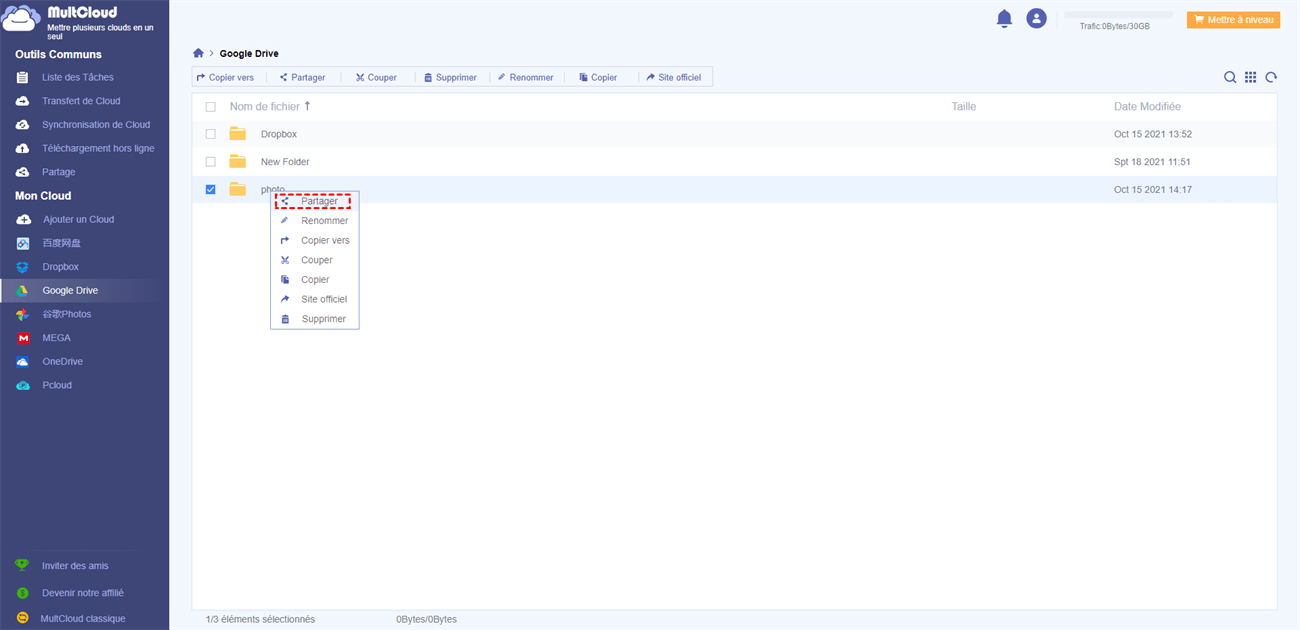This screenshot has height=630, width=1300.
Task: Click Copier in toolbar
Action: click(598, 77)
